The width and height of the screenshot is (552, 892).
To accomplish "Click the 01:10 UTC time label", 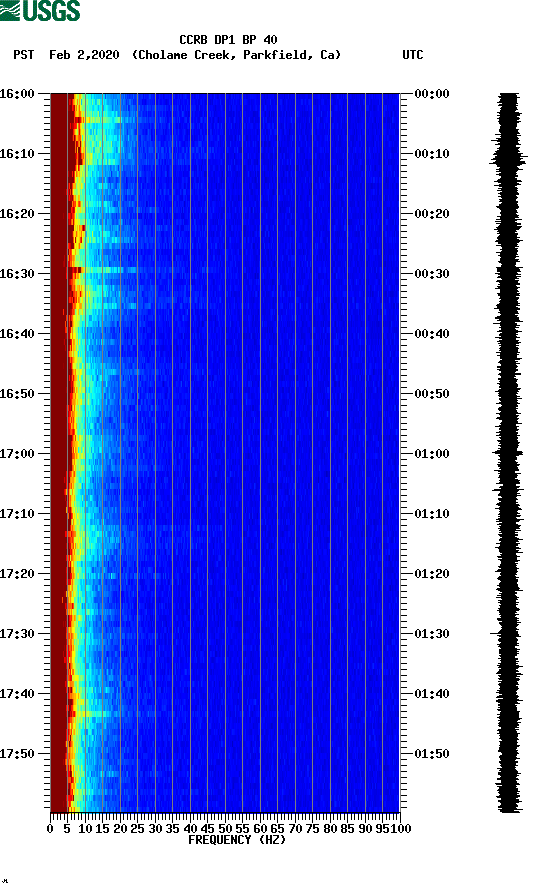I will [432, 514].
